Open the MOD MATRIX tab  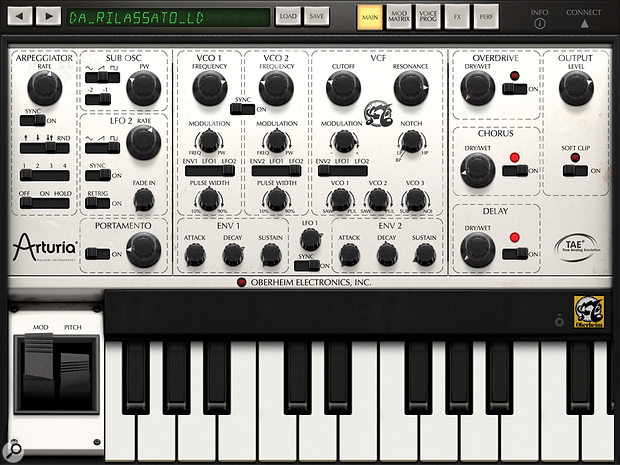(399, 17)
